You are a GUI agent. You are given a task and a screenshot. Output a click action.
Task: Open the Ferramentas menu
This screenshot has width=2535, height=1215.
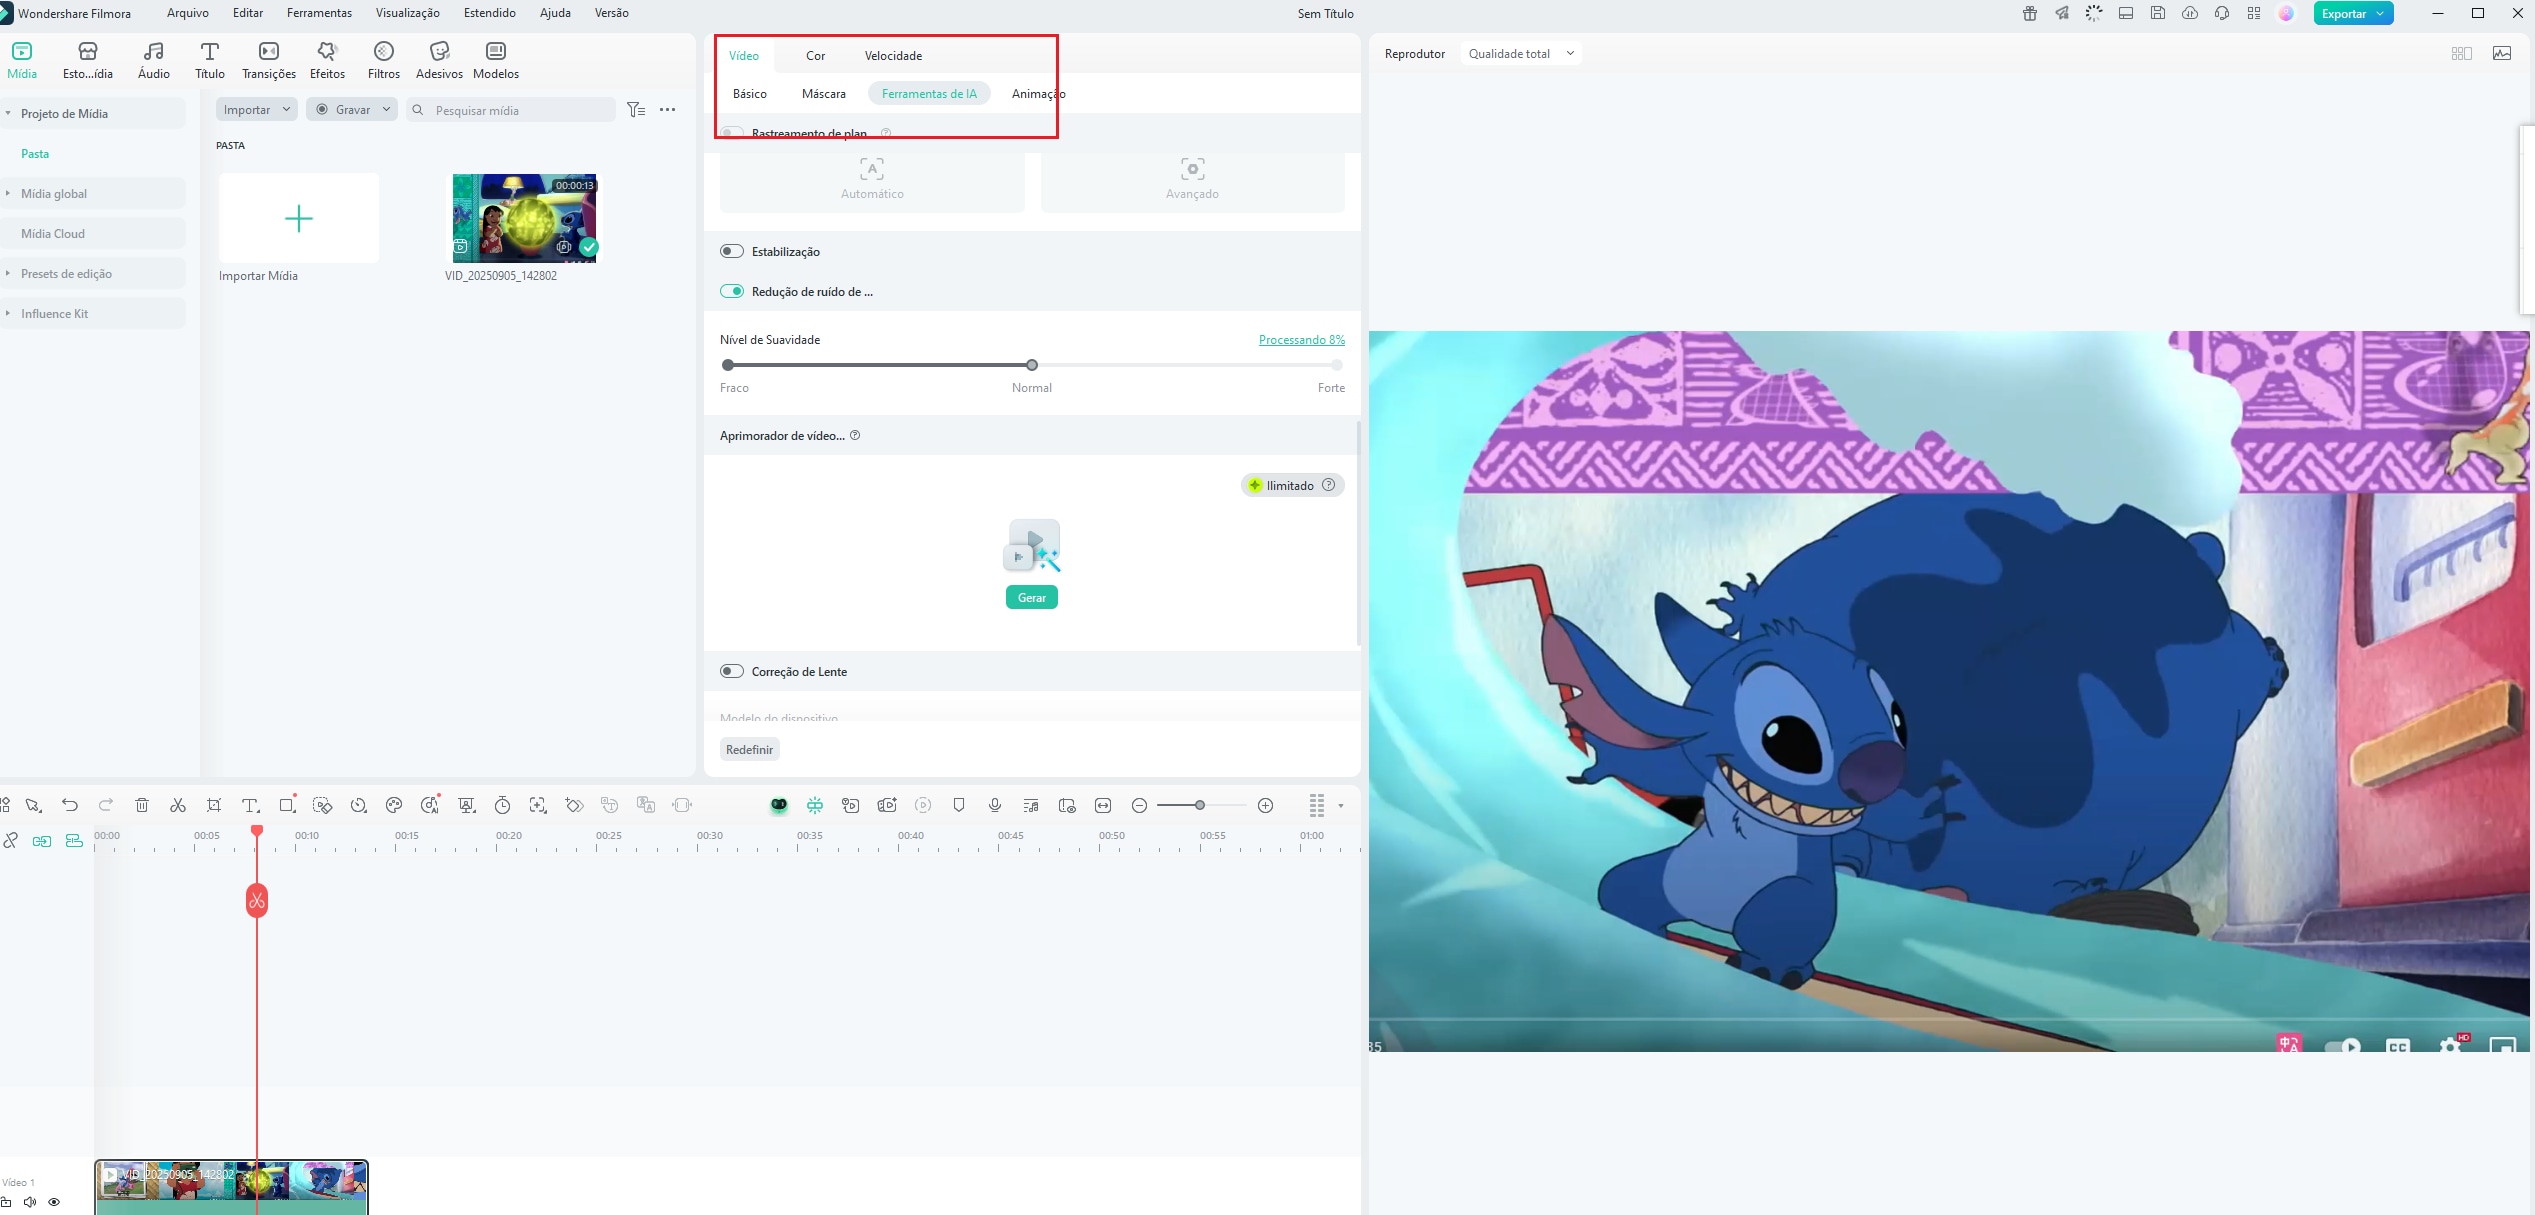click(319, 13)
